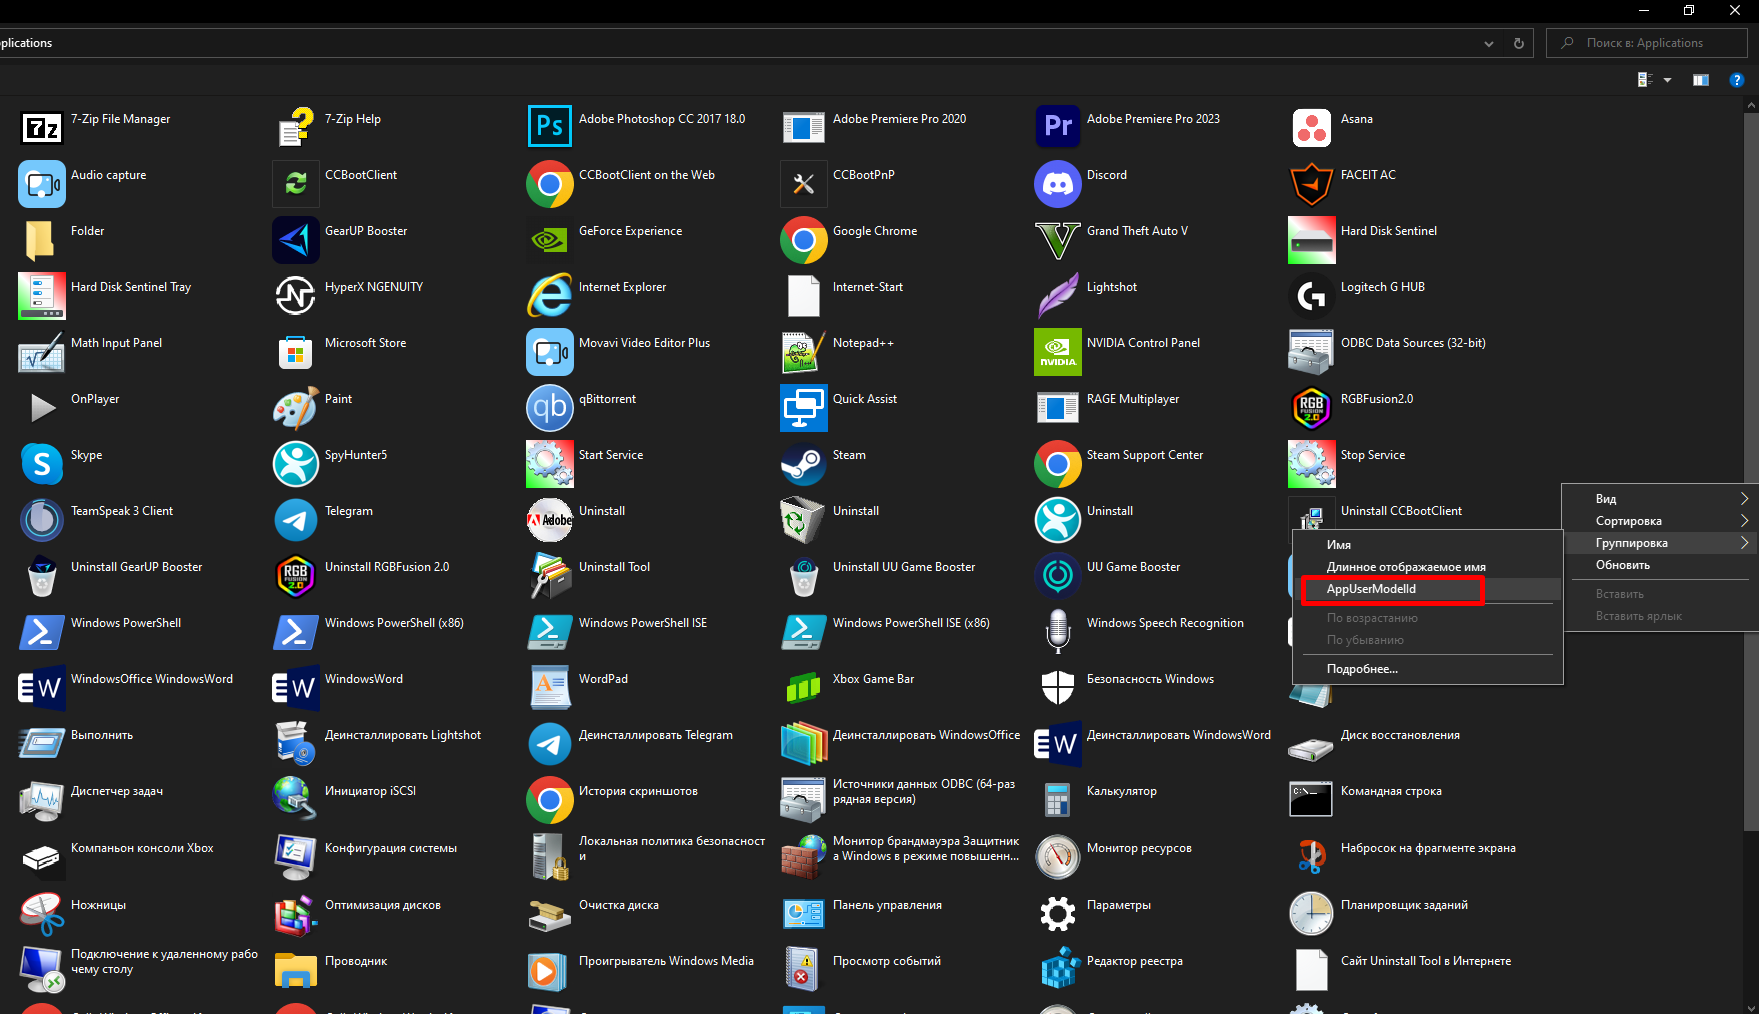
Task: Select the Skype icon
Action: point(41,463)
